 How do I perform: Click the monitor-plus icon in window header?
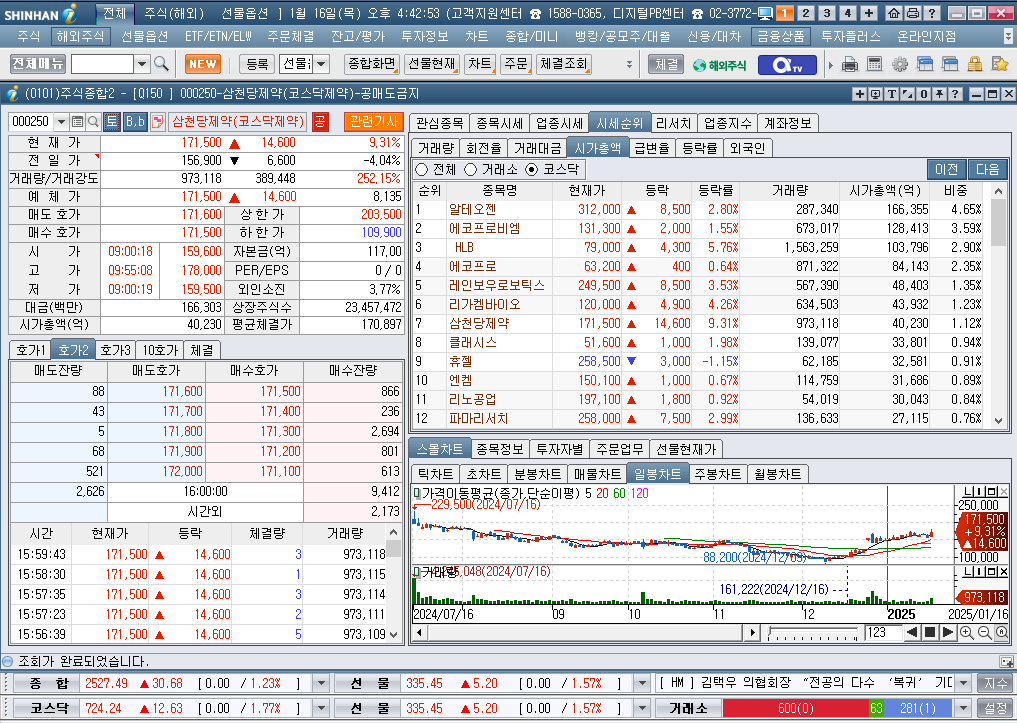tap(876, 94)
